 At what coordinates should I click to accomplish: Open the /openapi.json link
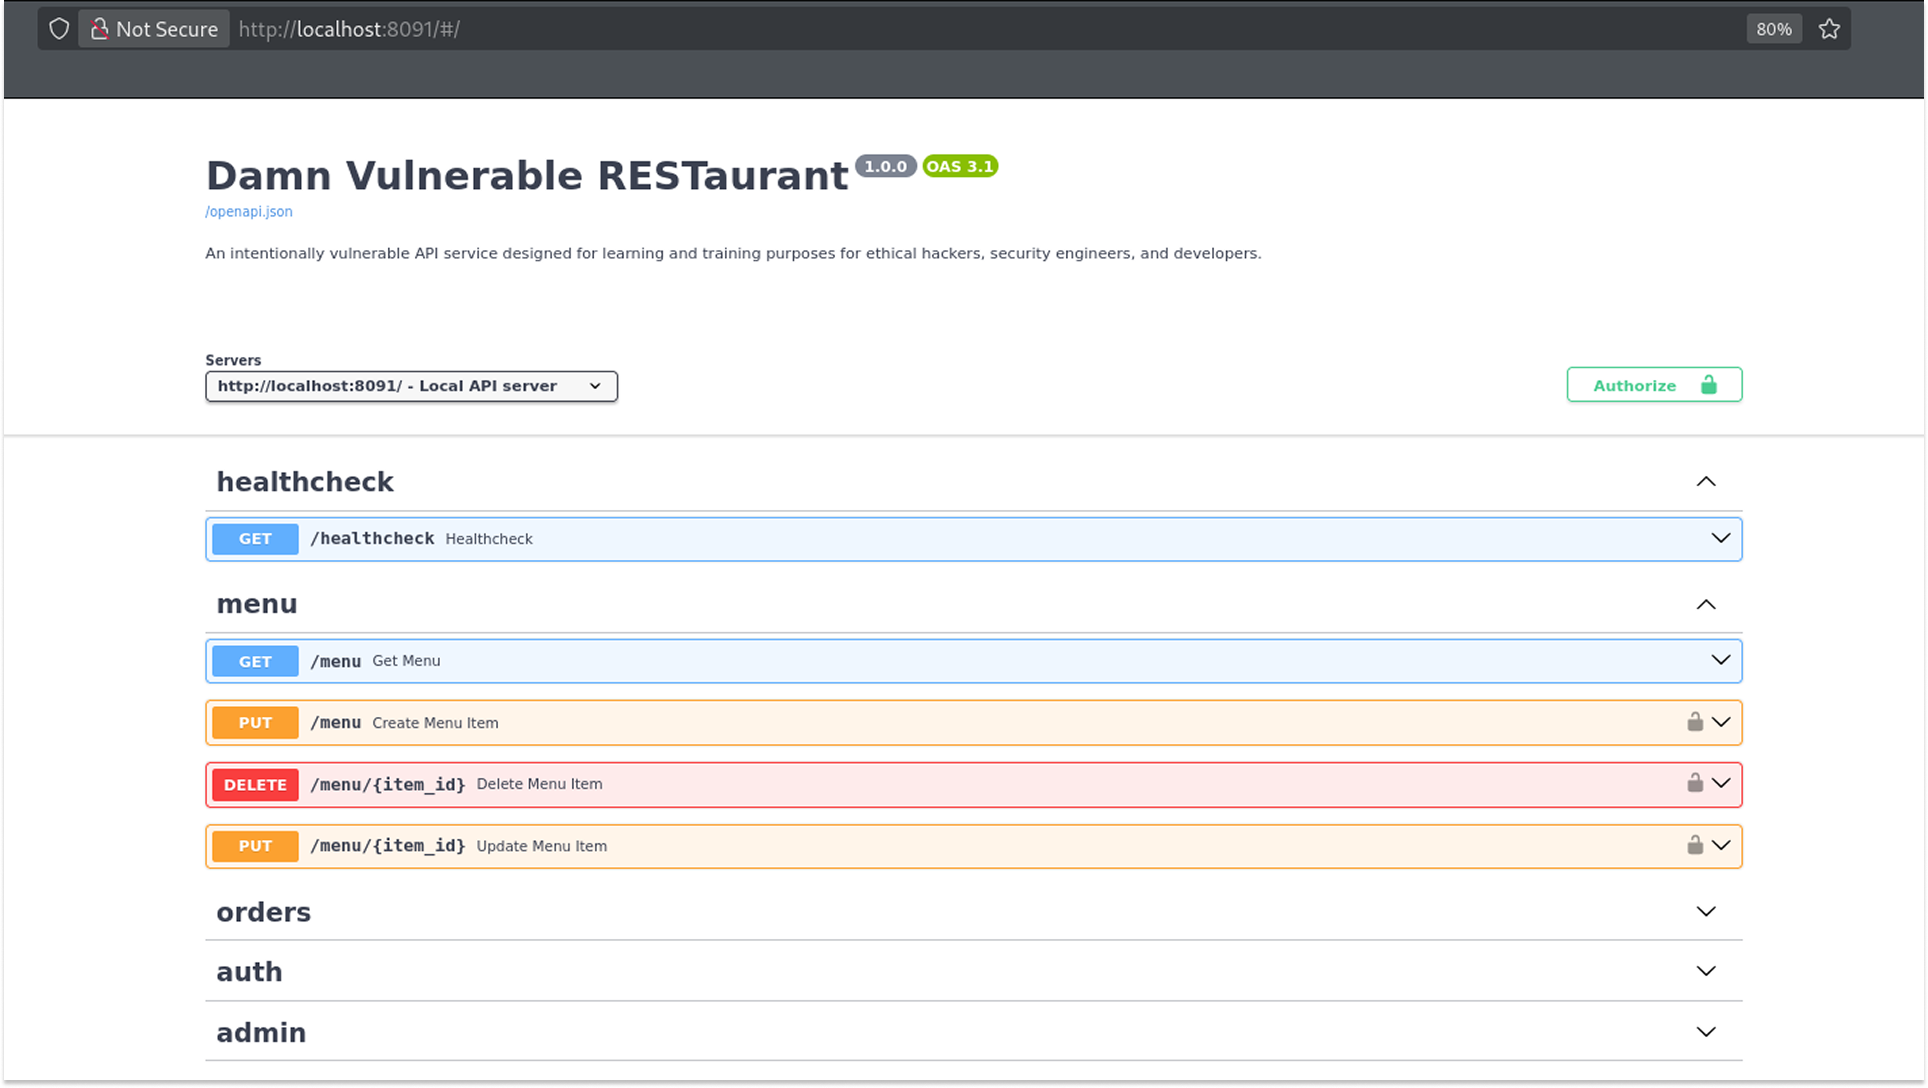tap(249, 211)
